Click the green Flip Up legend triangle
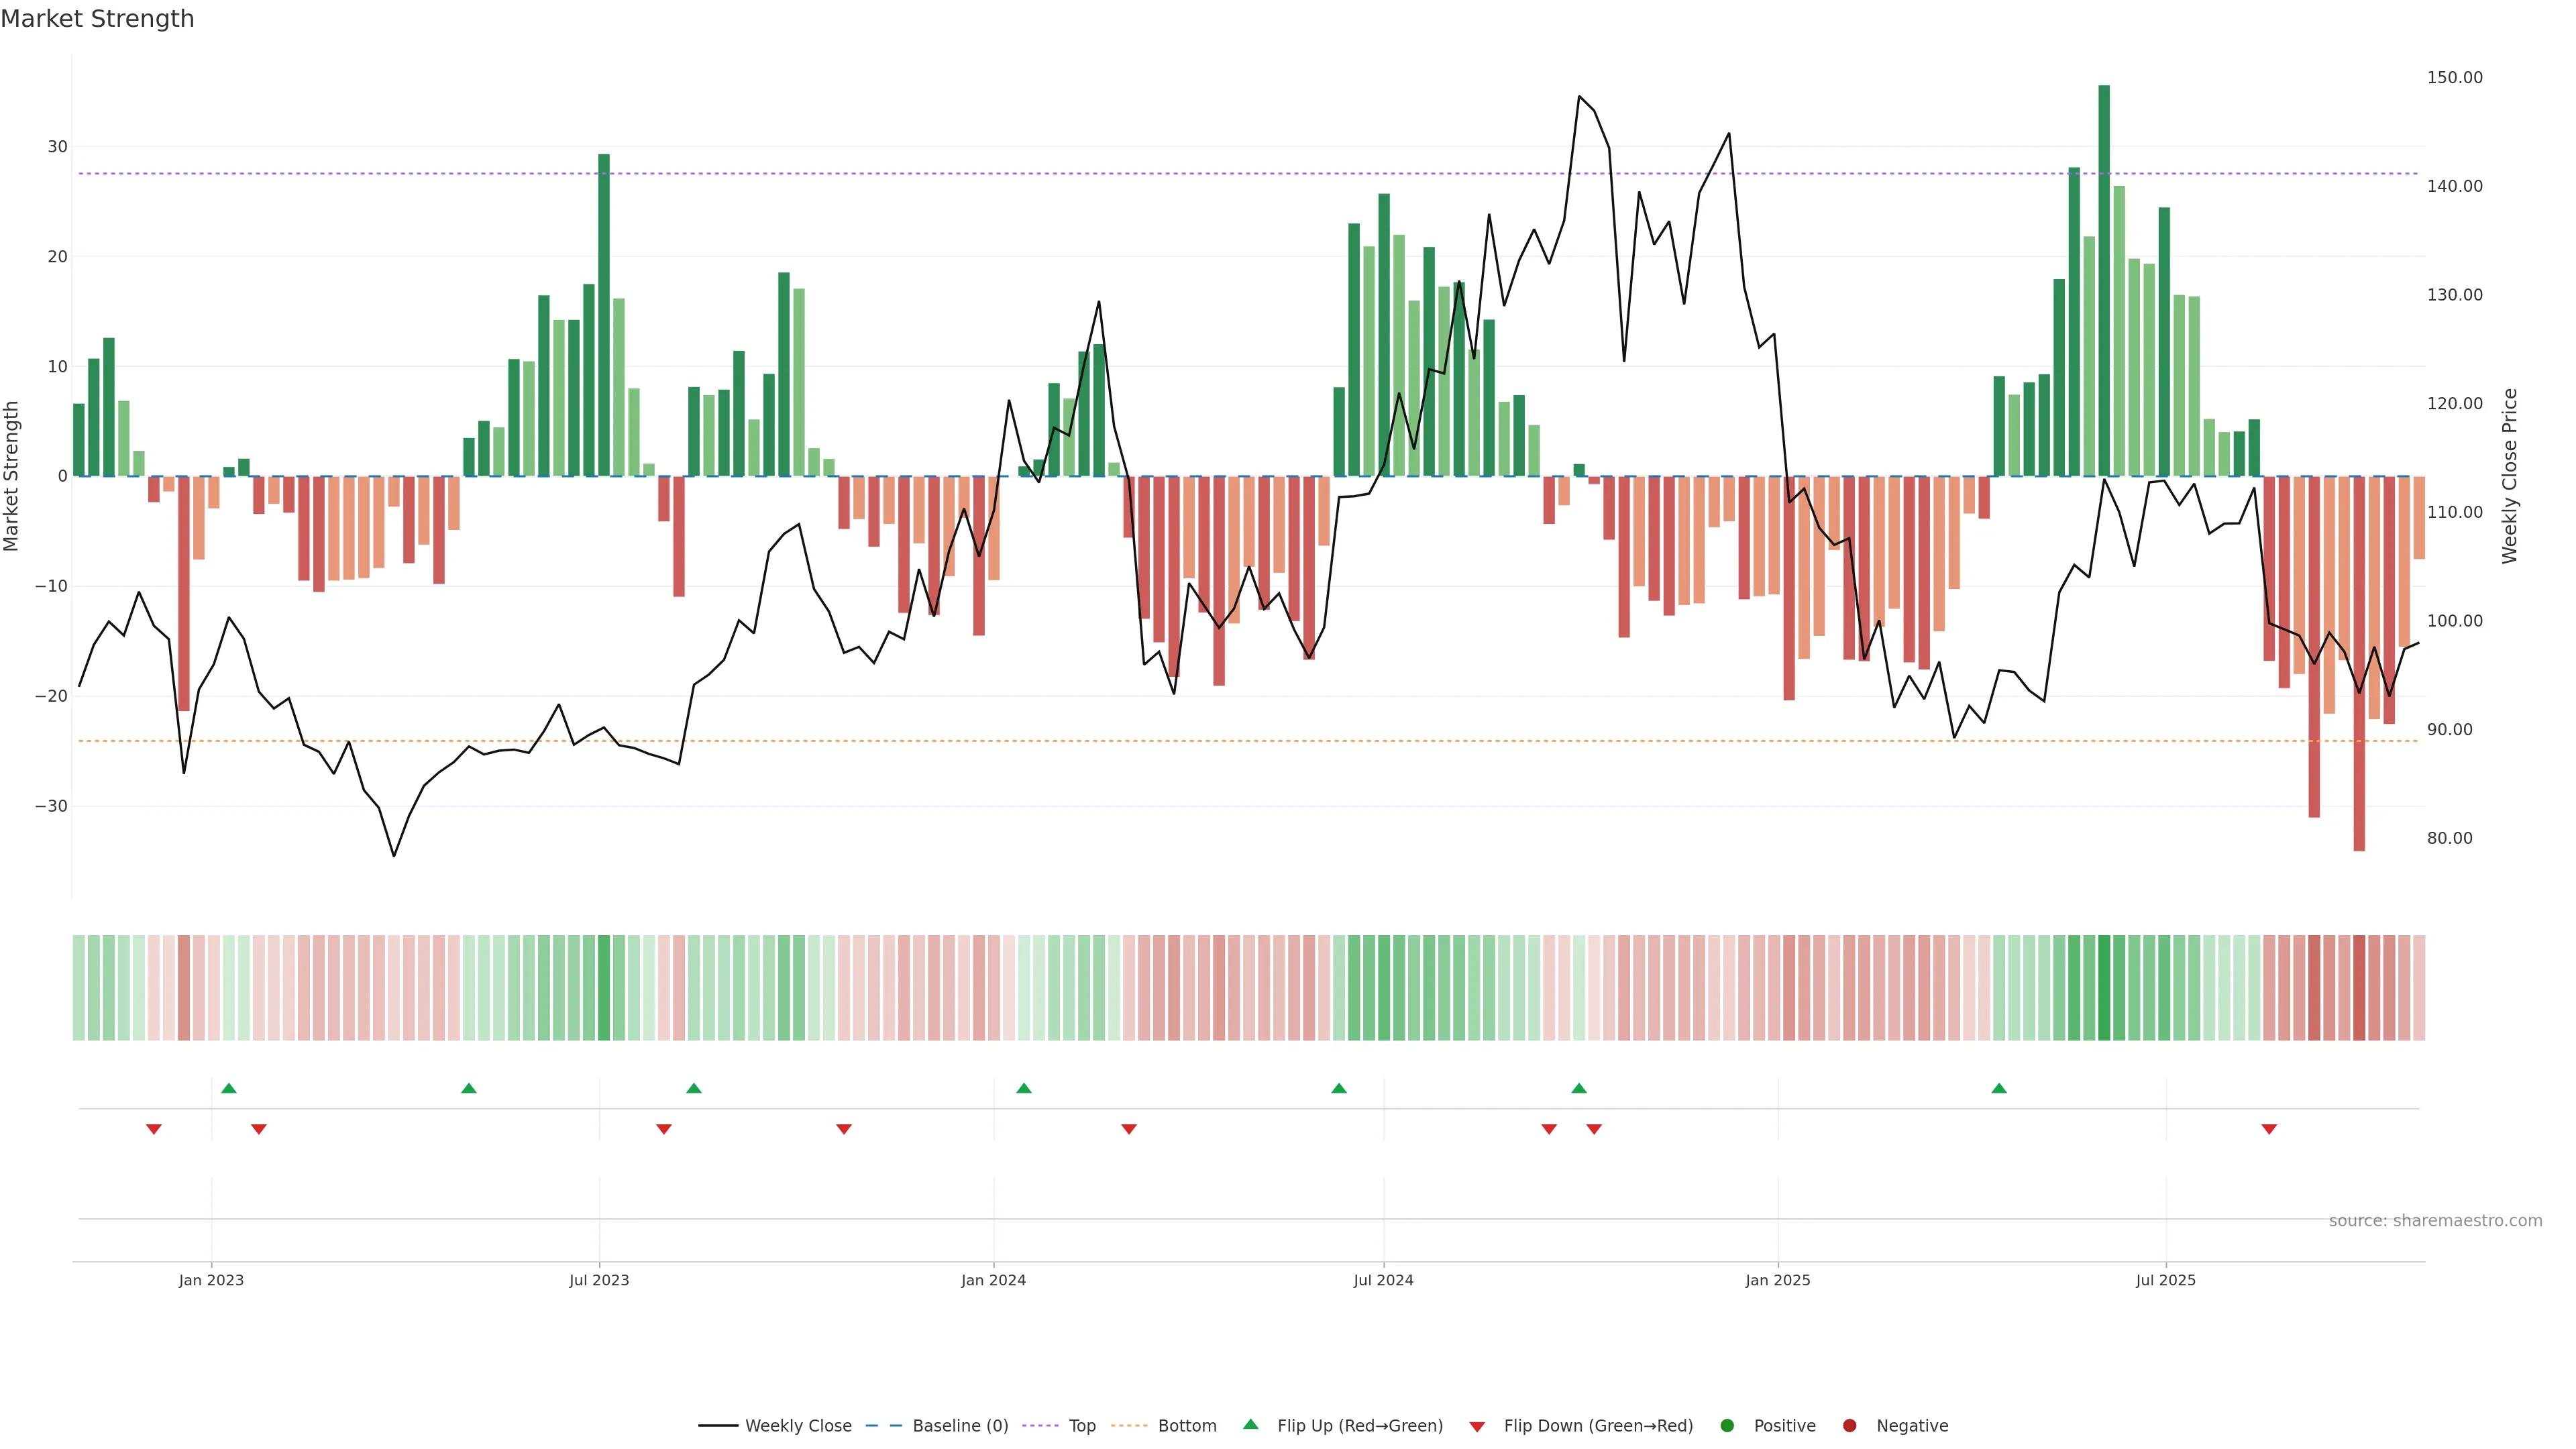Image resolution: width=2576 pixels, height=1449 pixels. pos(1250,1424)
